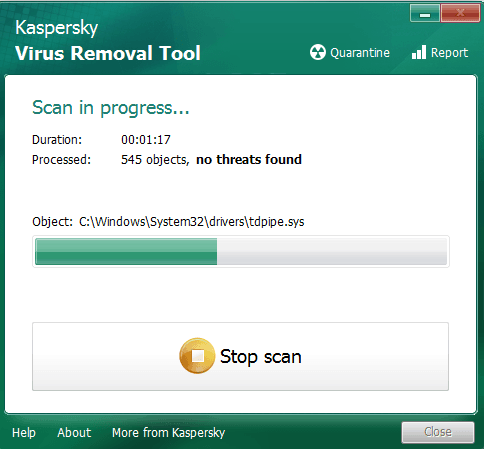Stop the scan using Stop scan label
Viewport: 484px width, 449px height.
(x=261, y=357)
